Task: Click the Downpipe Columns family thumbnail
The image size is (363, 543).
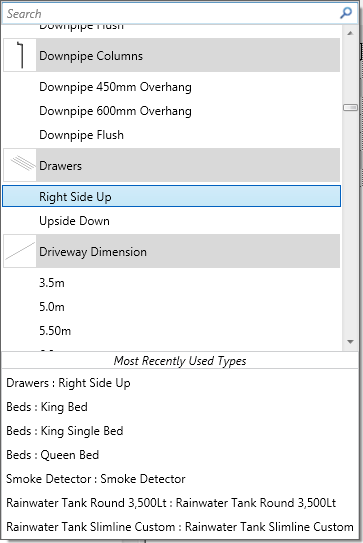Action: click(20, 55)
